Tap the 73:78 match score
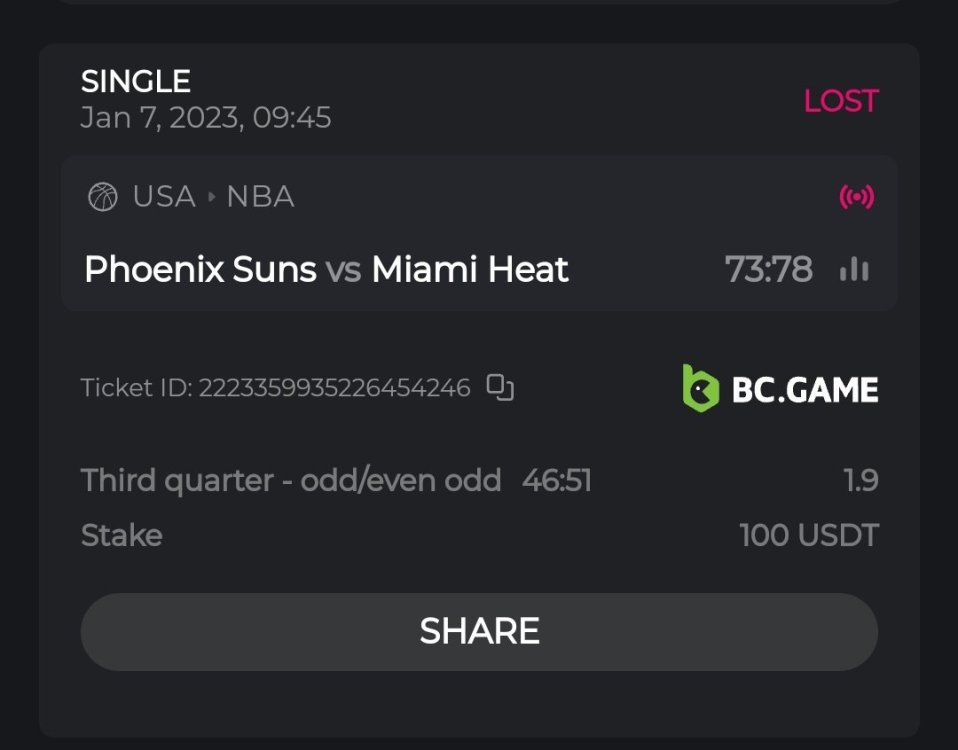The height and width of the screenshot is (750, 958). [768, 269]
